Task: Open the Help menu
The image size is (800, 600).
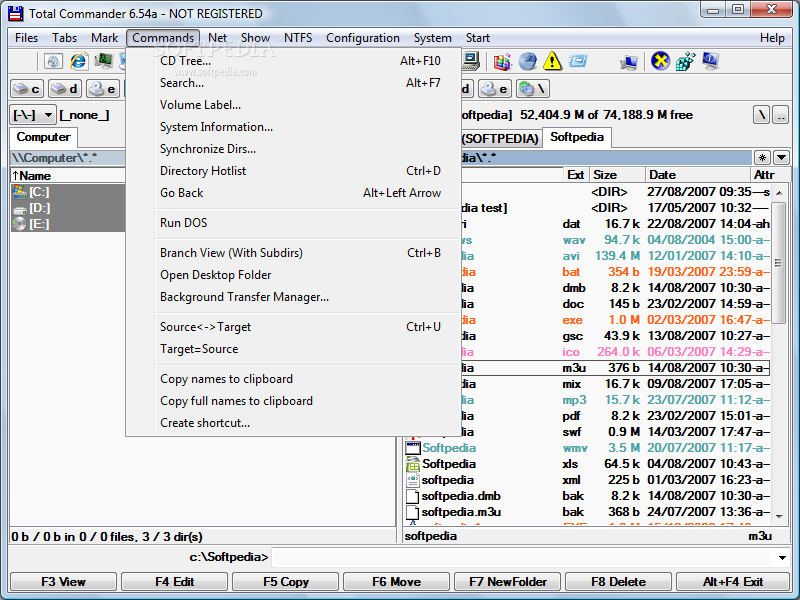Action: point(772,38)
